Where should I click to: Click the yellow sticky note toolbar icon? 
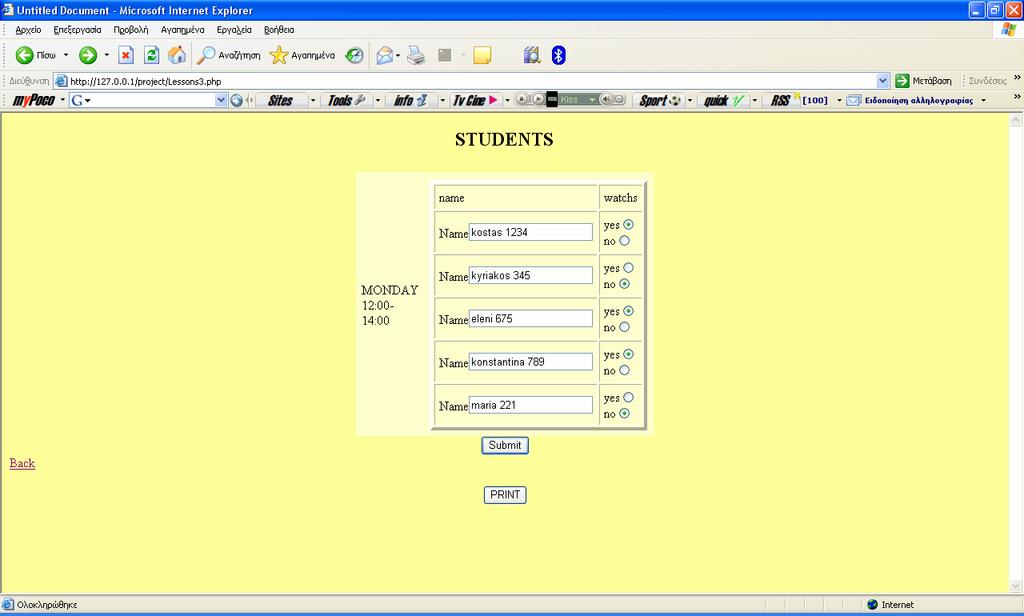coord(482,56)
